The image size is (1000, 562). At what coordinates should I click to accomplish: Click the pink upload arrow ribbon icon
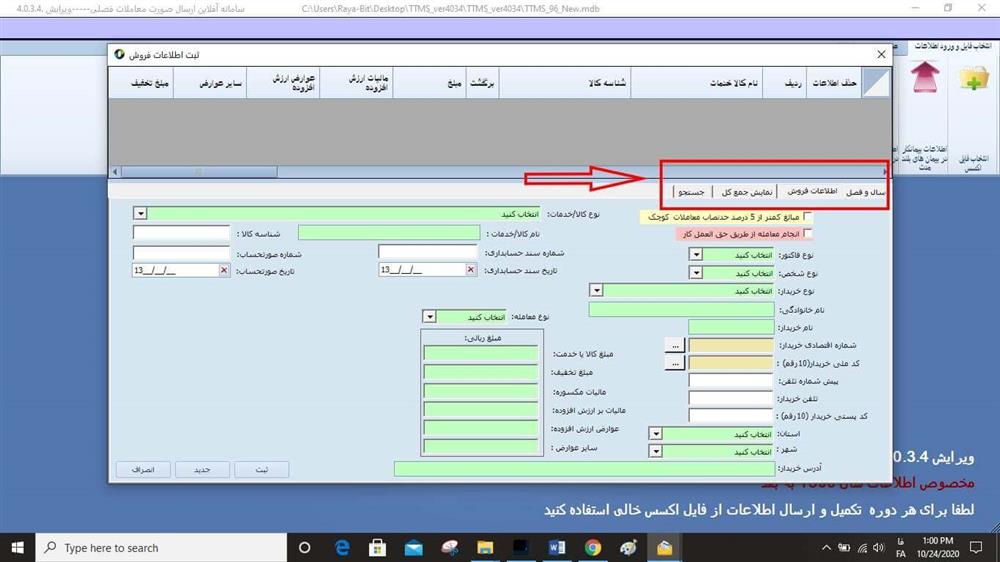click(925, 77)
